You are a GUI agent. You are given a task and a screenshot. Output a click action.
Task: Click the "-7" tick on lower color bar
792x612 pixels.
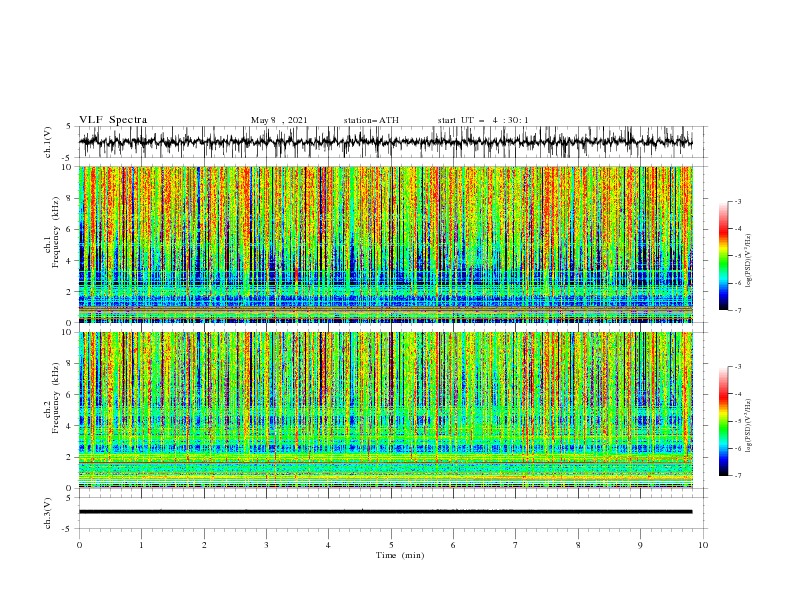click(x=737, y=476)
